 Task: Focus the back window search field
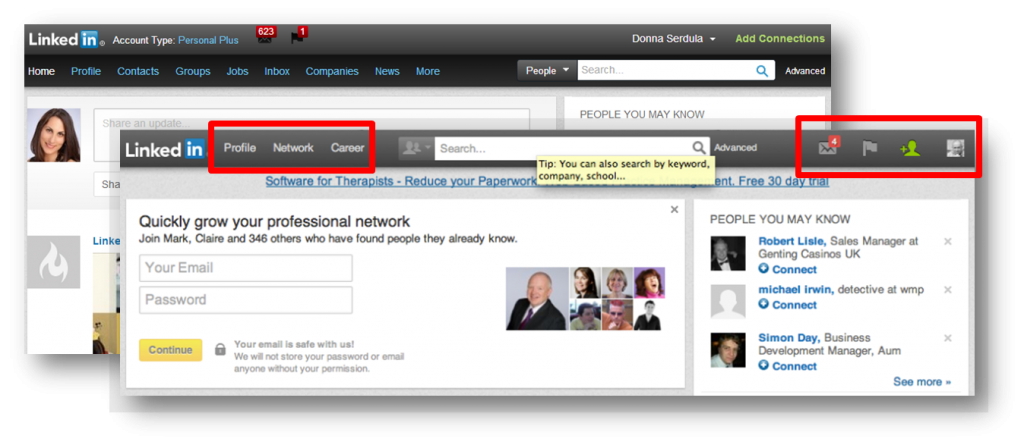point(666,71)
